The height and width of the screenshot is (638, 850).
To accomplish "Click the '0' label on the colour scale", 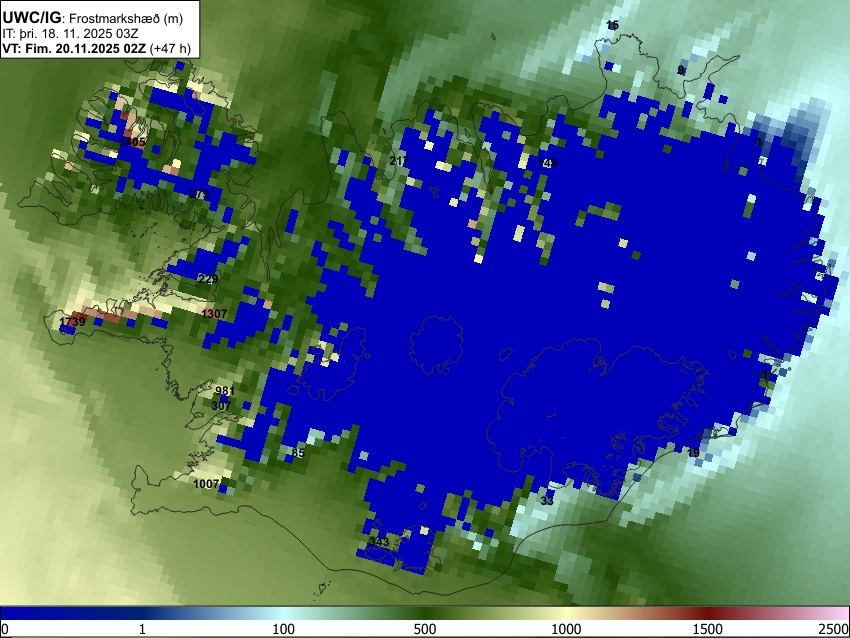I will [x=5, y=629].
